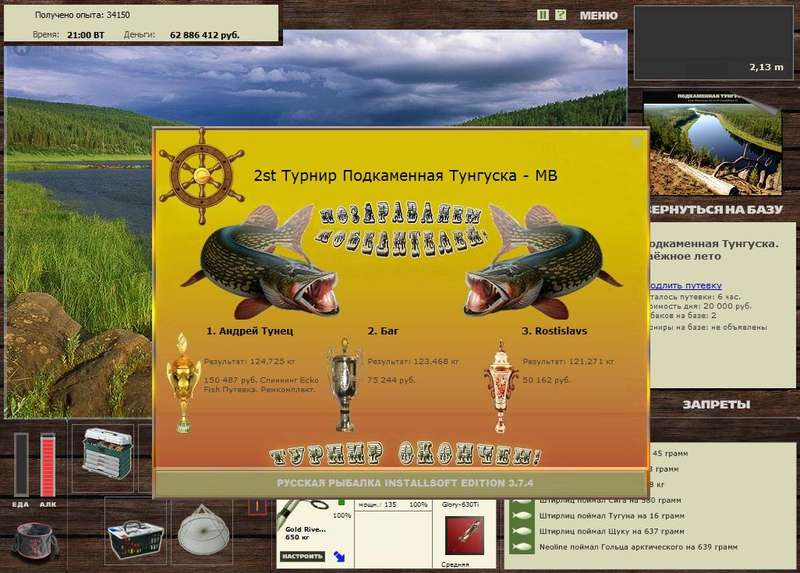Image resolution: width=800 pixels, height=573 pixels.
Task: Click fish icon beside Штирлиц поймал Щуку
Action: (x=521, y=531)
